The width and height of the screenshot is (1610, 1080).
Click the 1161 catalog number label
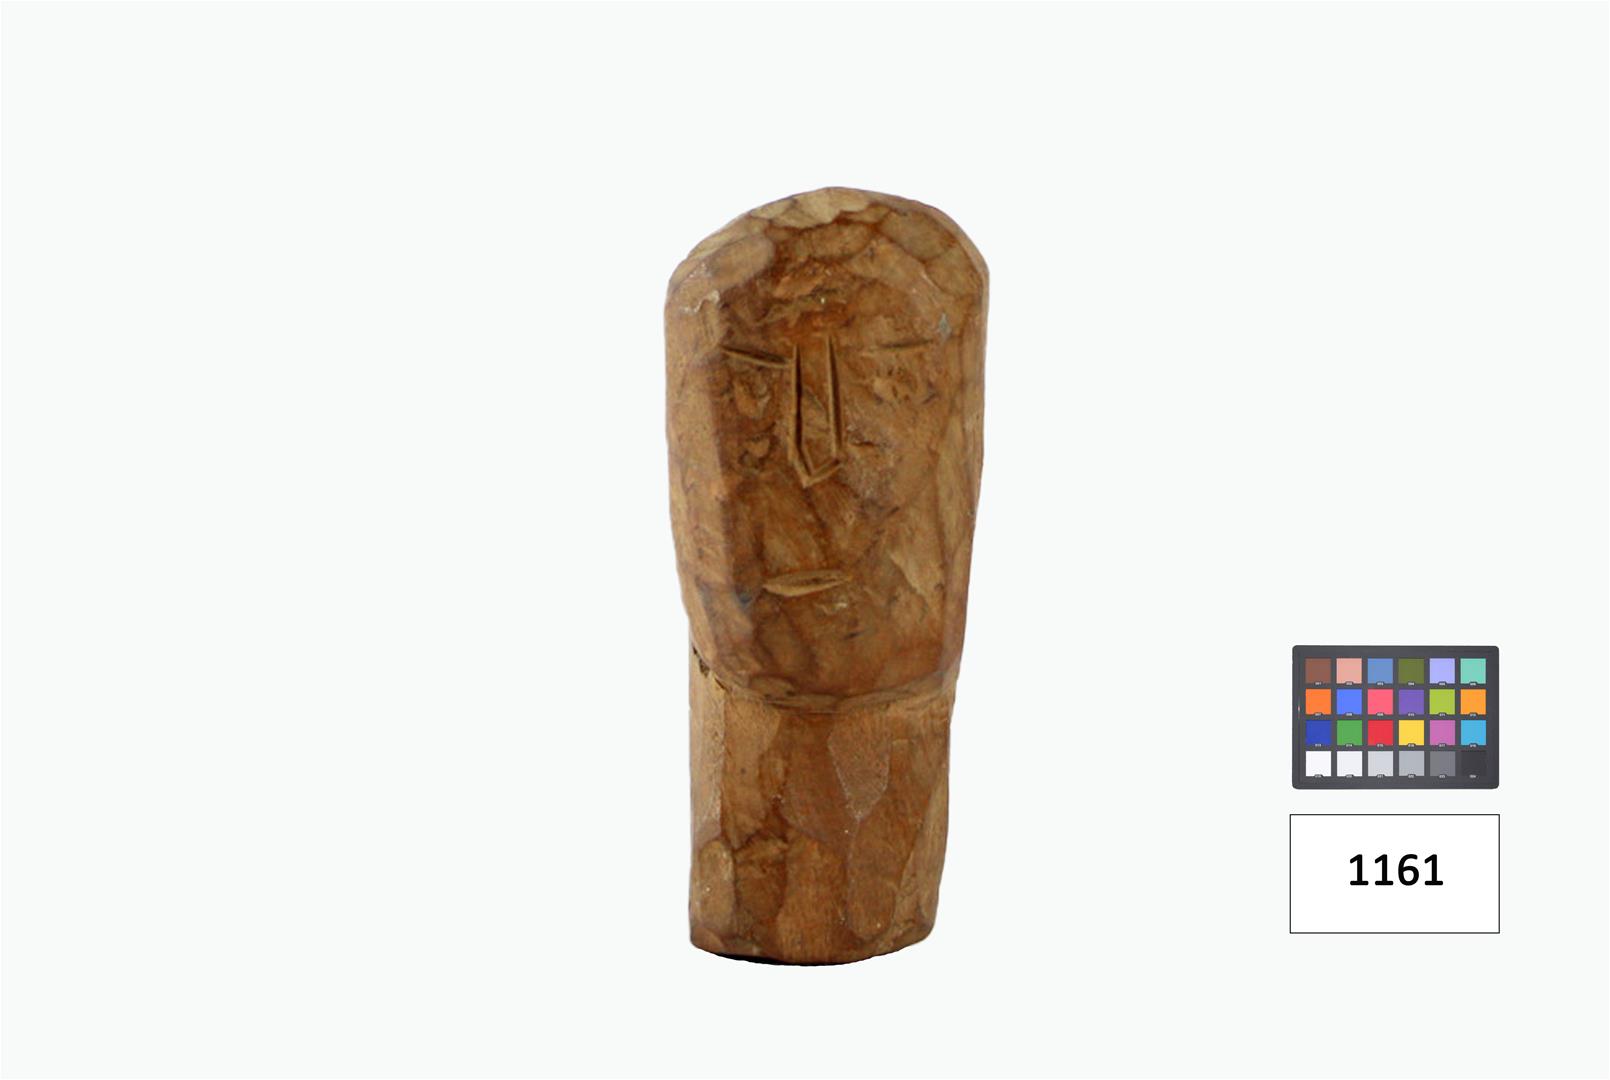click(x=1394, y=873)
